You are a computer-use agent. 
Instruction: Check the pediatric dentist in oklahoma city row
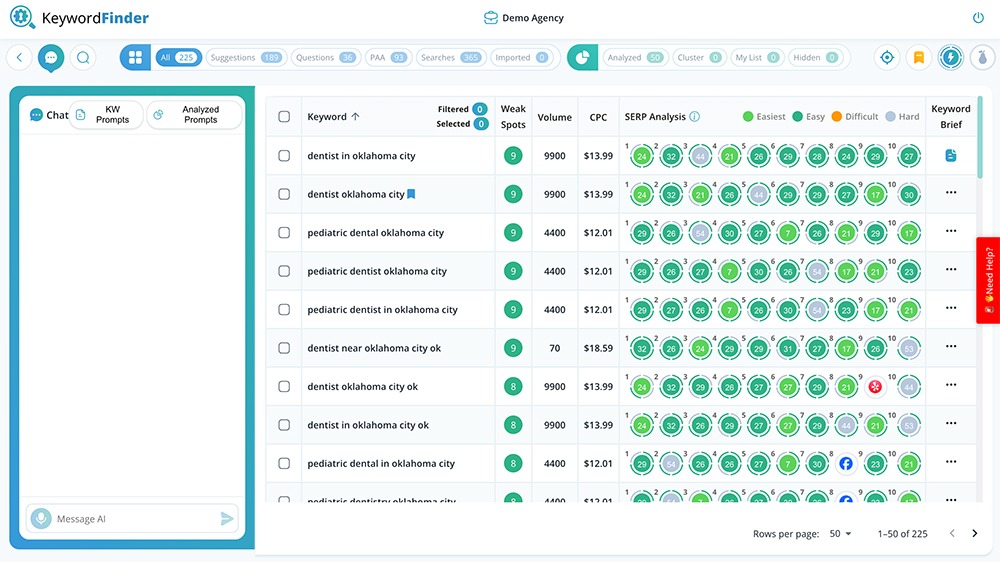pyautogui.click(x=284, y=309)
